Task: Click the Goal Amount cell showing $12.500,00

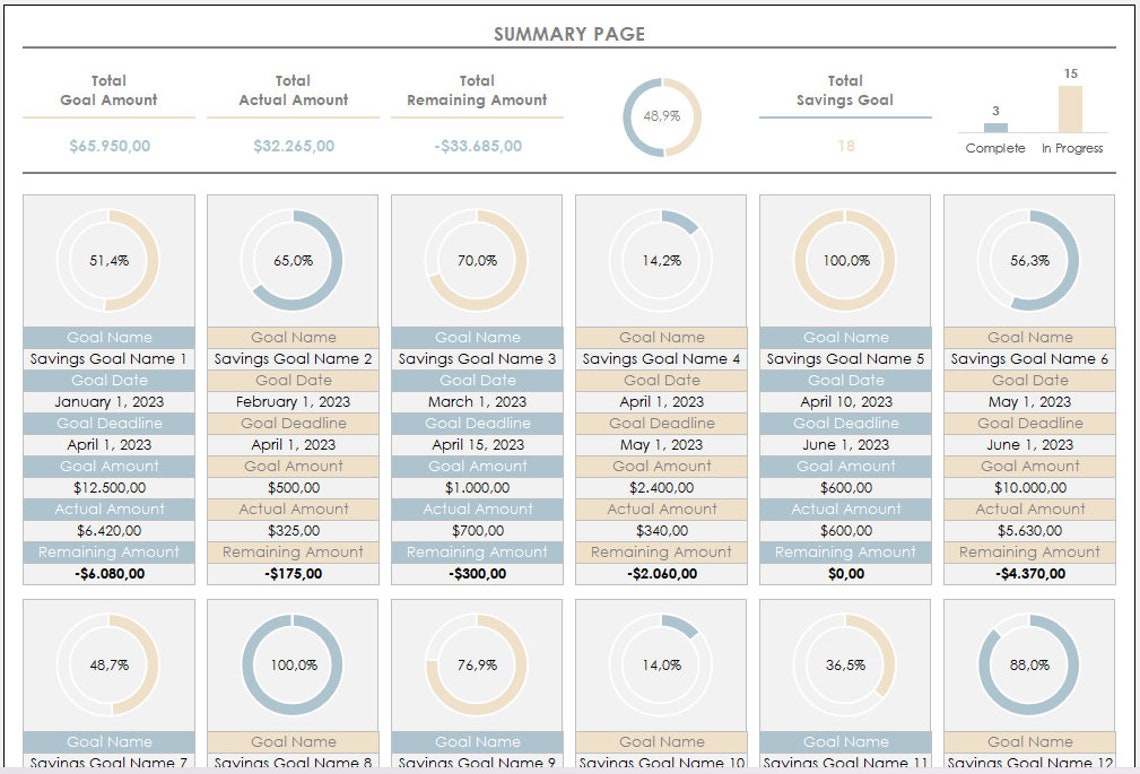Action: tap(109, 488)
